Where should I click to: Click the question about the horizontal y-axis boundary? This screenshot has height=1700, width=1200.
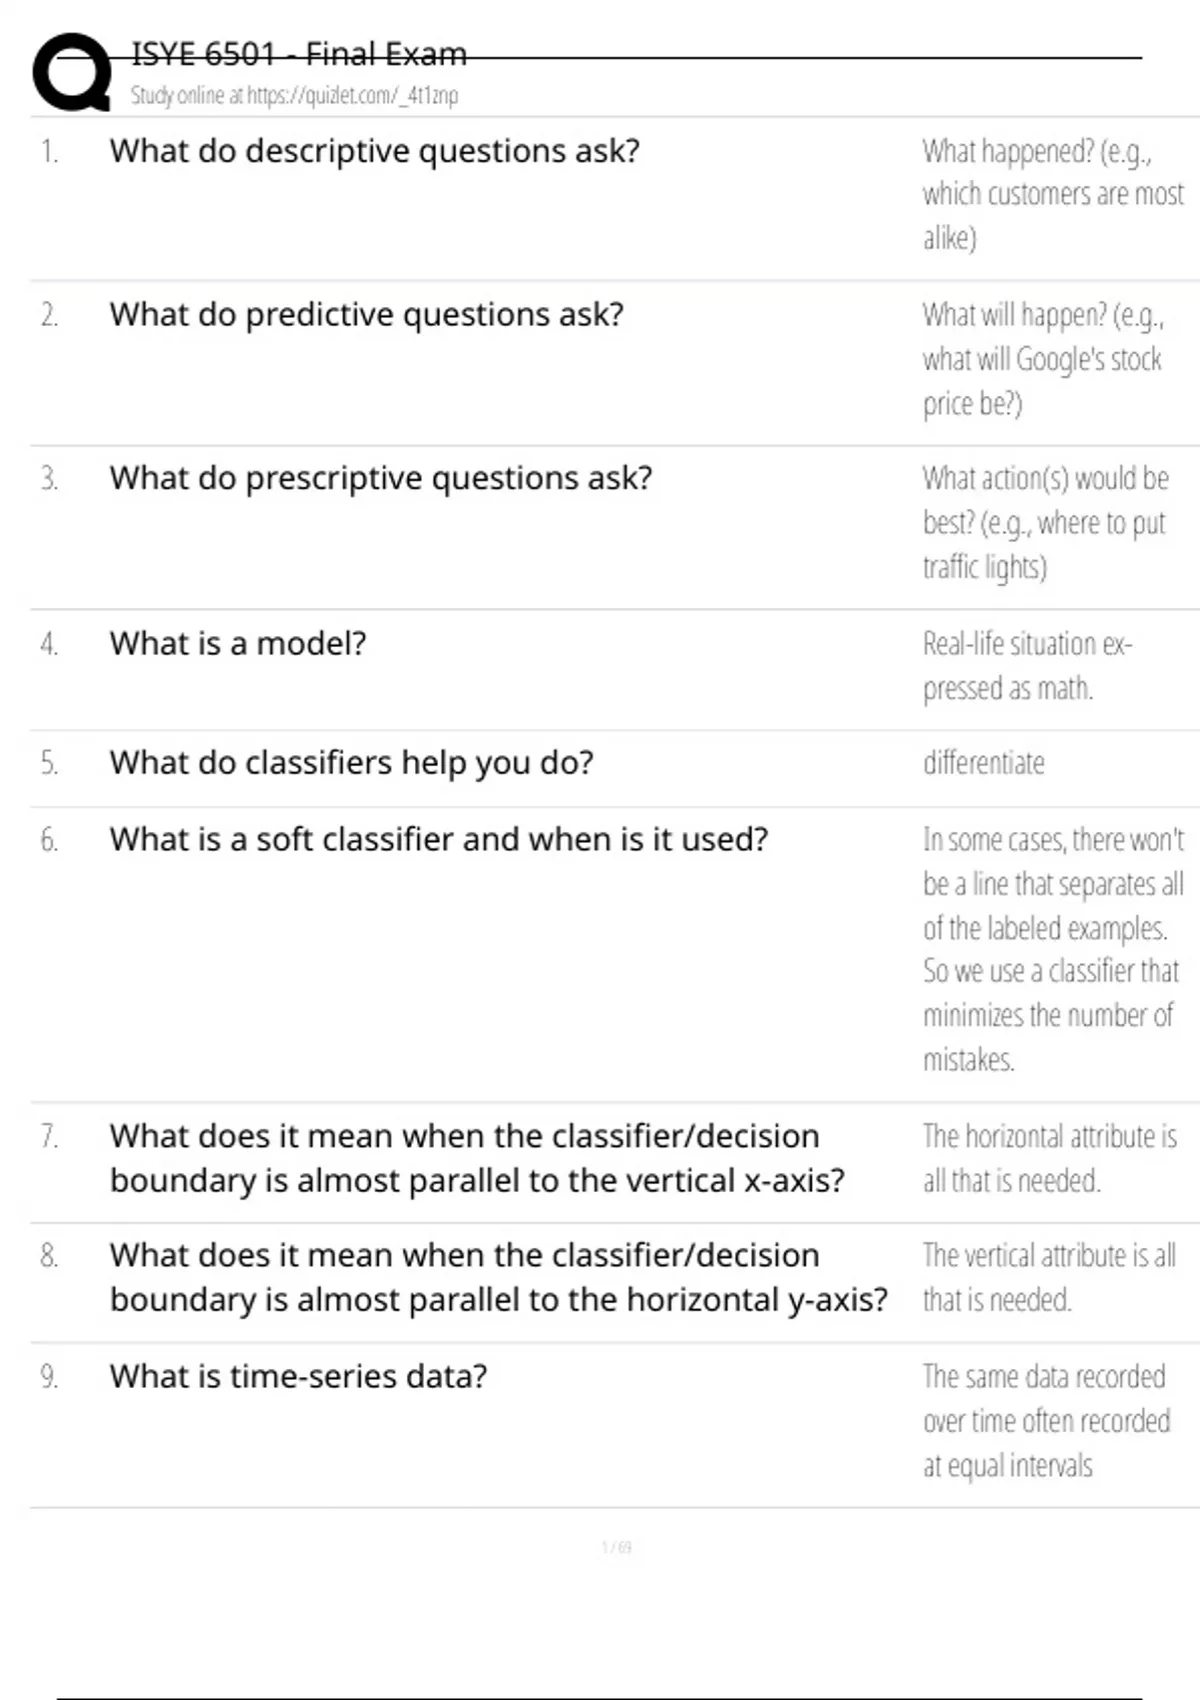pos(498,1277)
